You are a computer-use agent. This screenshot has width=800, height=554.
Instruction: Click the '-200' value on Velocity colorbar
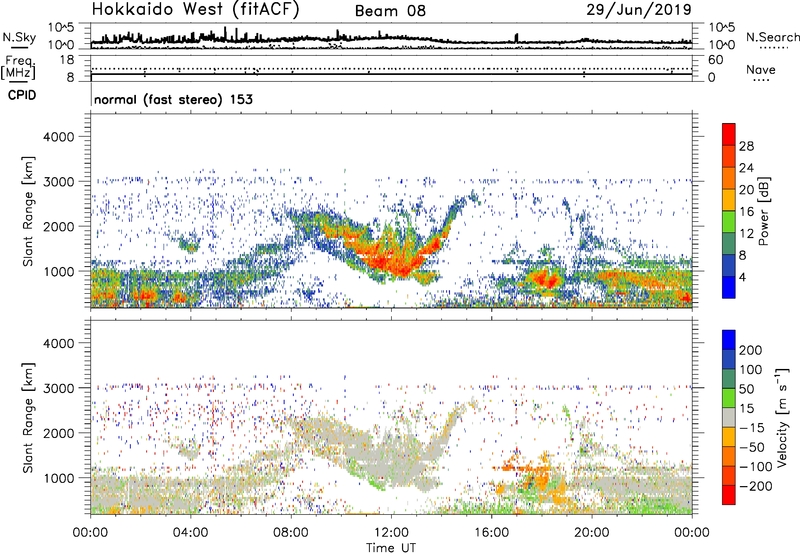point(756,486)
